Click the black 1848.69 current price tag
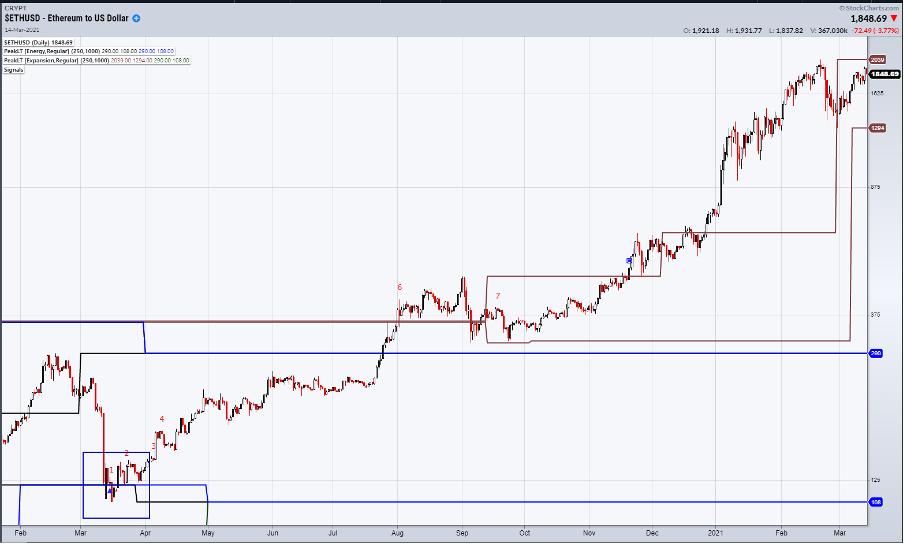Screen dimensions: 904x544 coord(885,74)
